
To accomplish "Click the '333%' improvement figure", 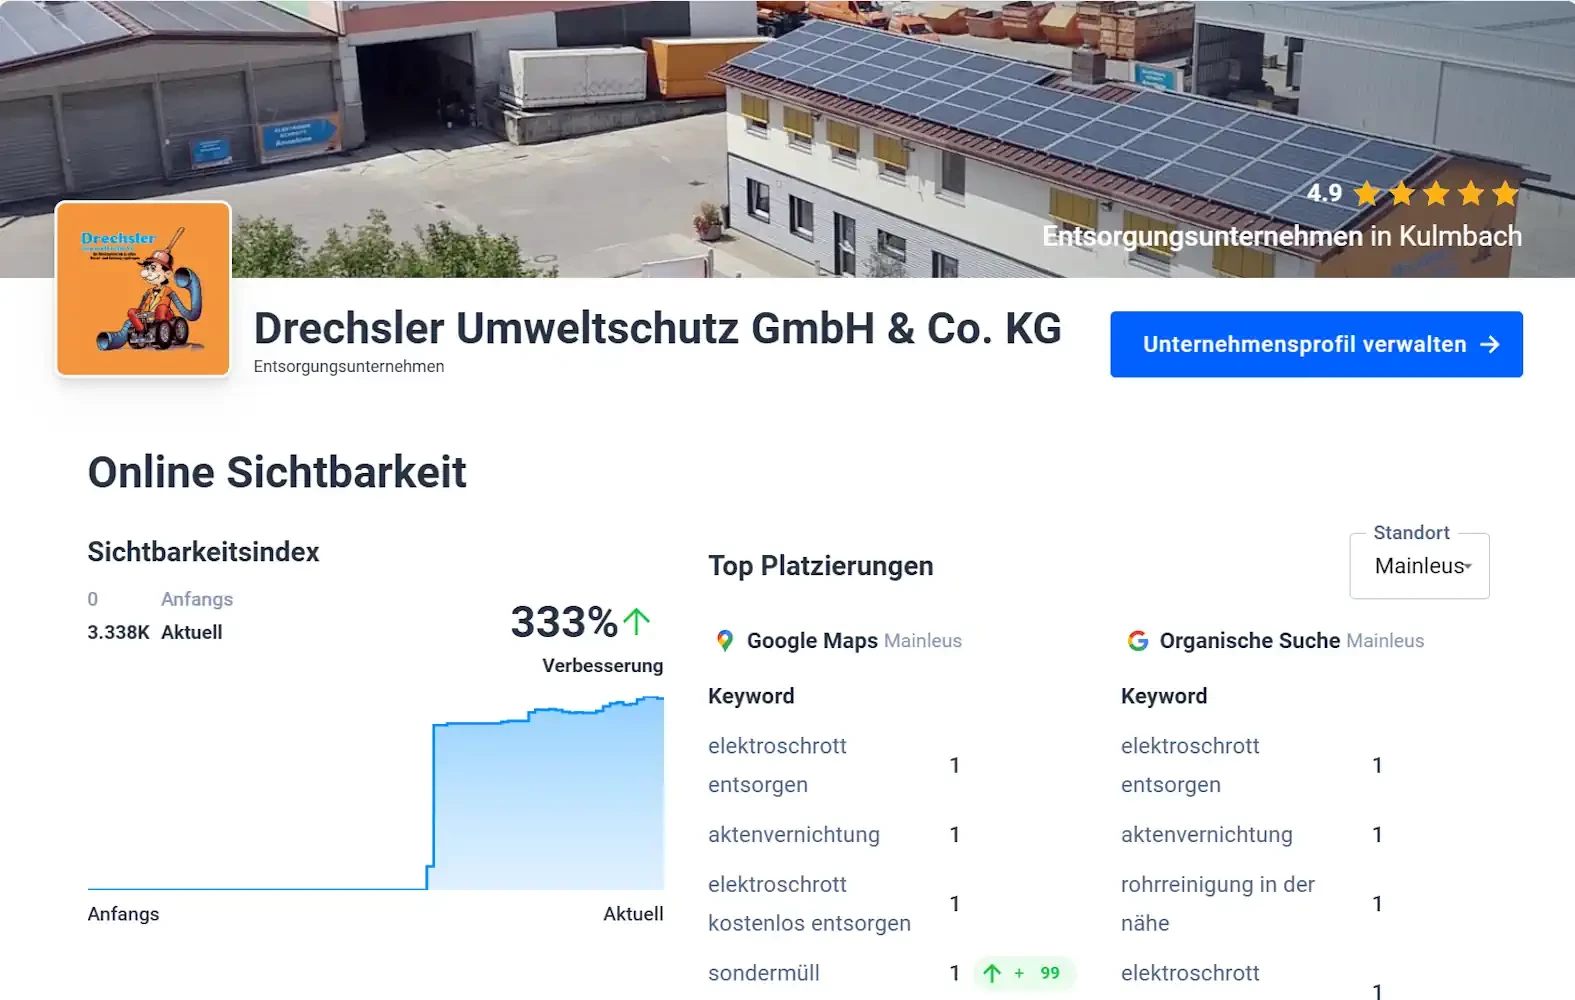I will click(564, 622).
